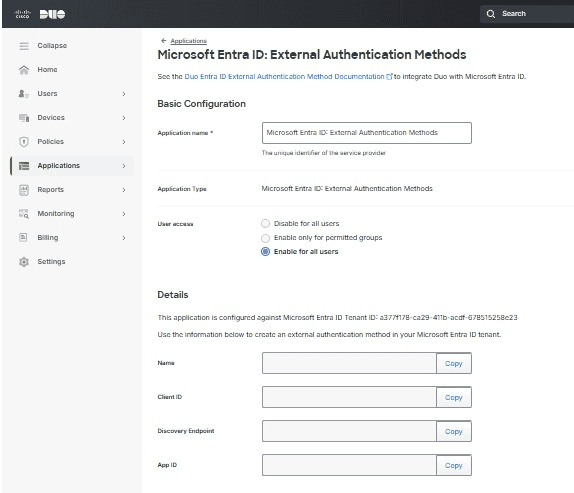Go back via Applications breadcrumb link
The image size is (574, 493).
(x=189, y=41)
